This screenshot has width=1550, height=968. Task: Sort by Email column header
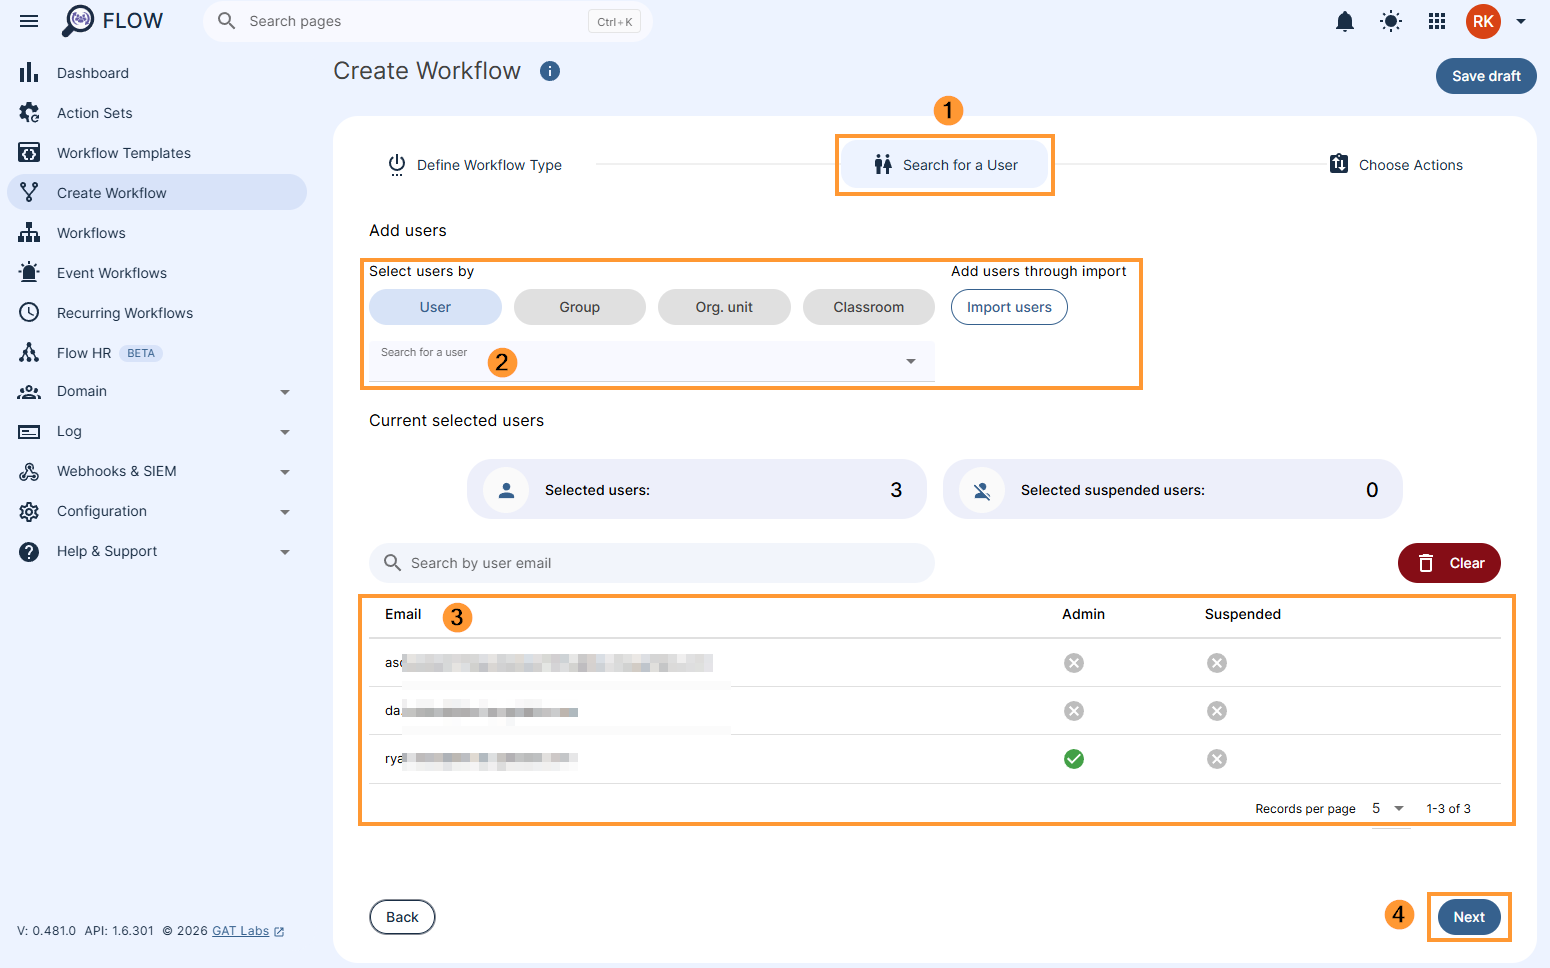403,614
